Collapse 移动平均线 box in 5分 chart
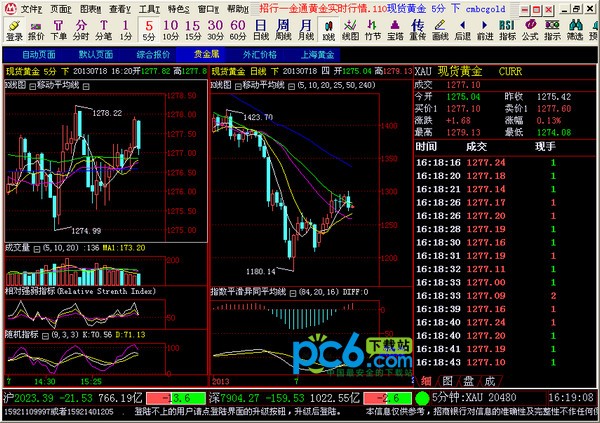The image size is (600, 423). (x=86, y=86)
